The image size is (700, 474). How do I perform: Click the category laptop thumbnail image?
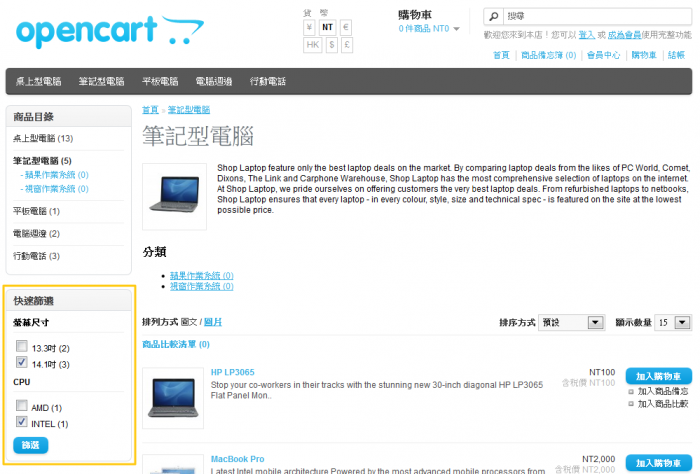(175, 197)
